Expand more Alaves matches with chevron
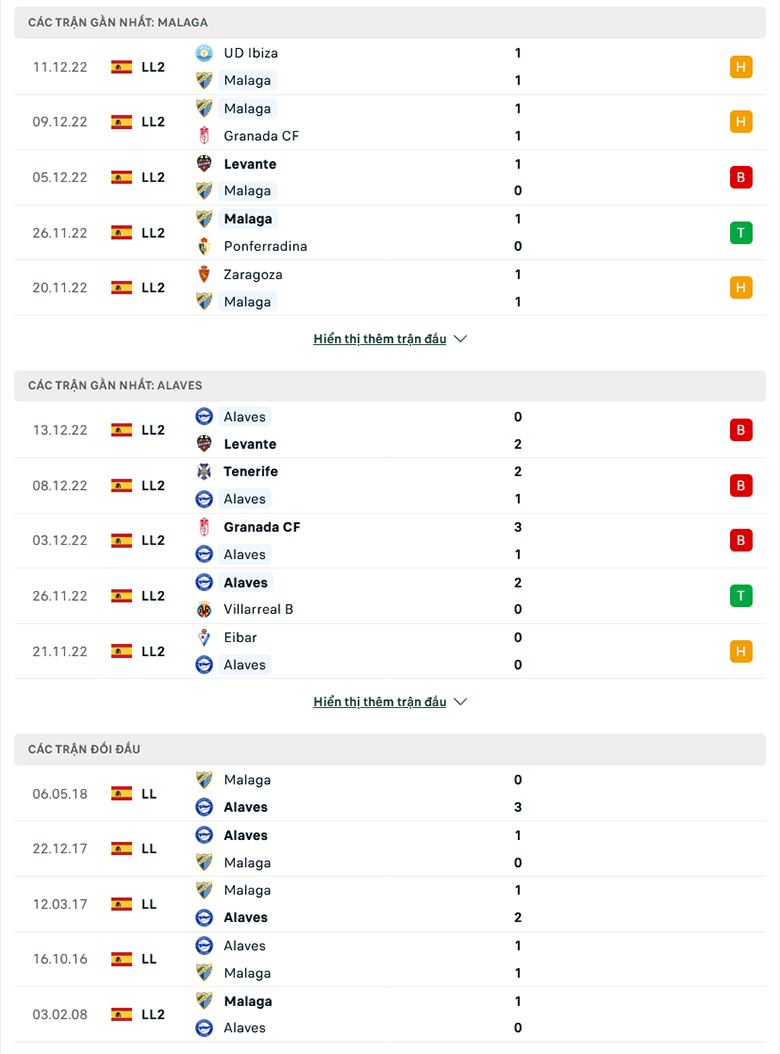 click(x=461, y=702)
